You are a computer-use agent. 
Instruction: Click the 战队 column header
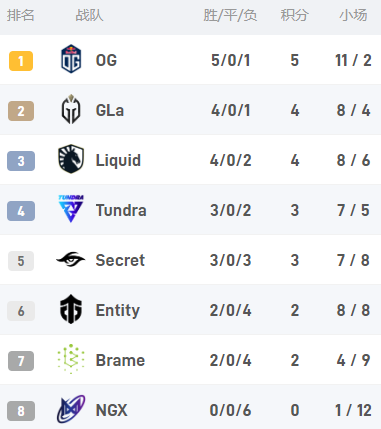point(89,15)
